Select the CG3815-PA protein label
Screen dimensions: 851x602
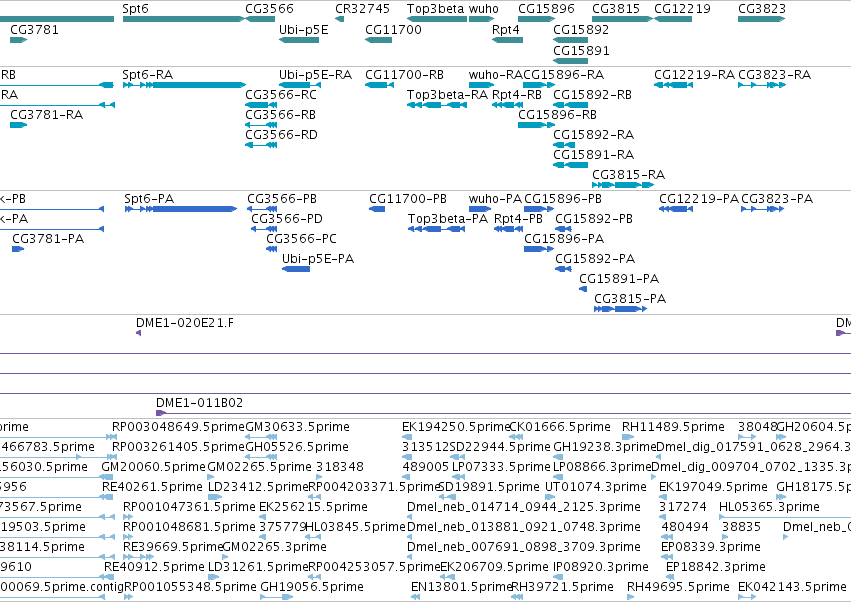630,299
